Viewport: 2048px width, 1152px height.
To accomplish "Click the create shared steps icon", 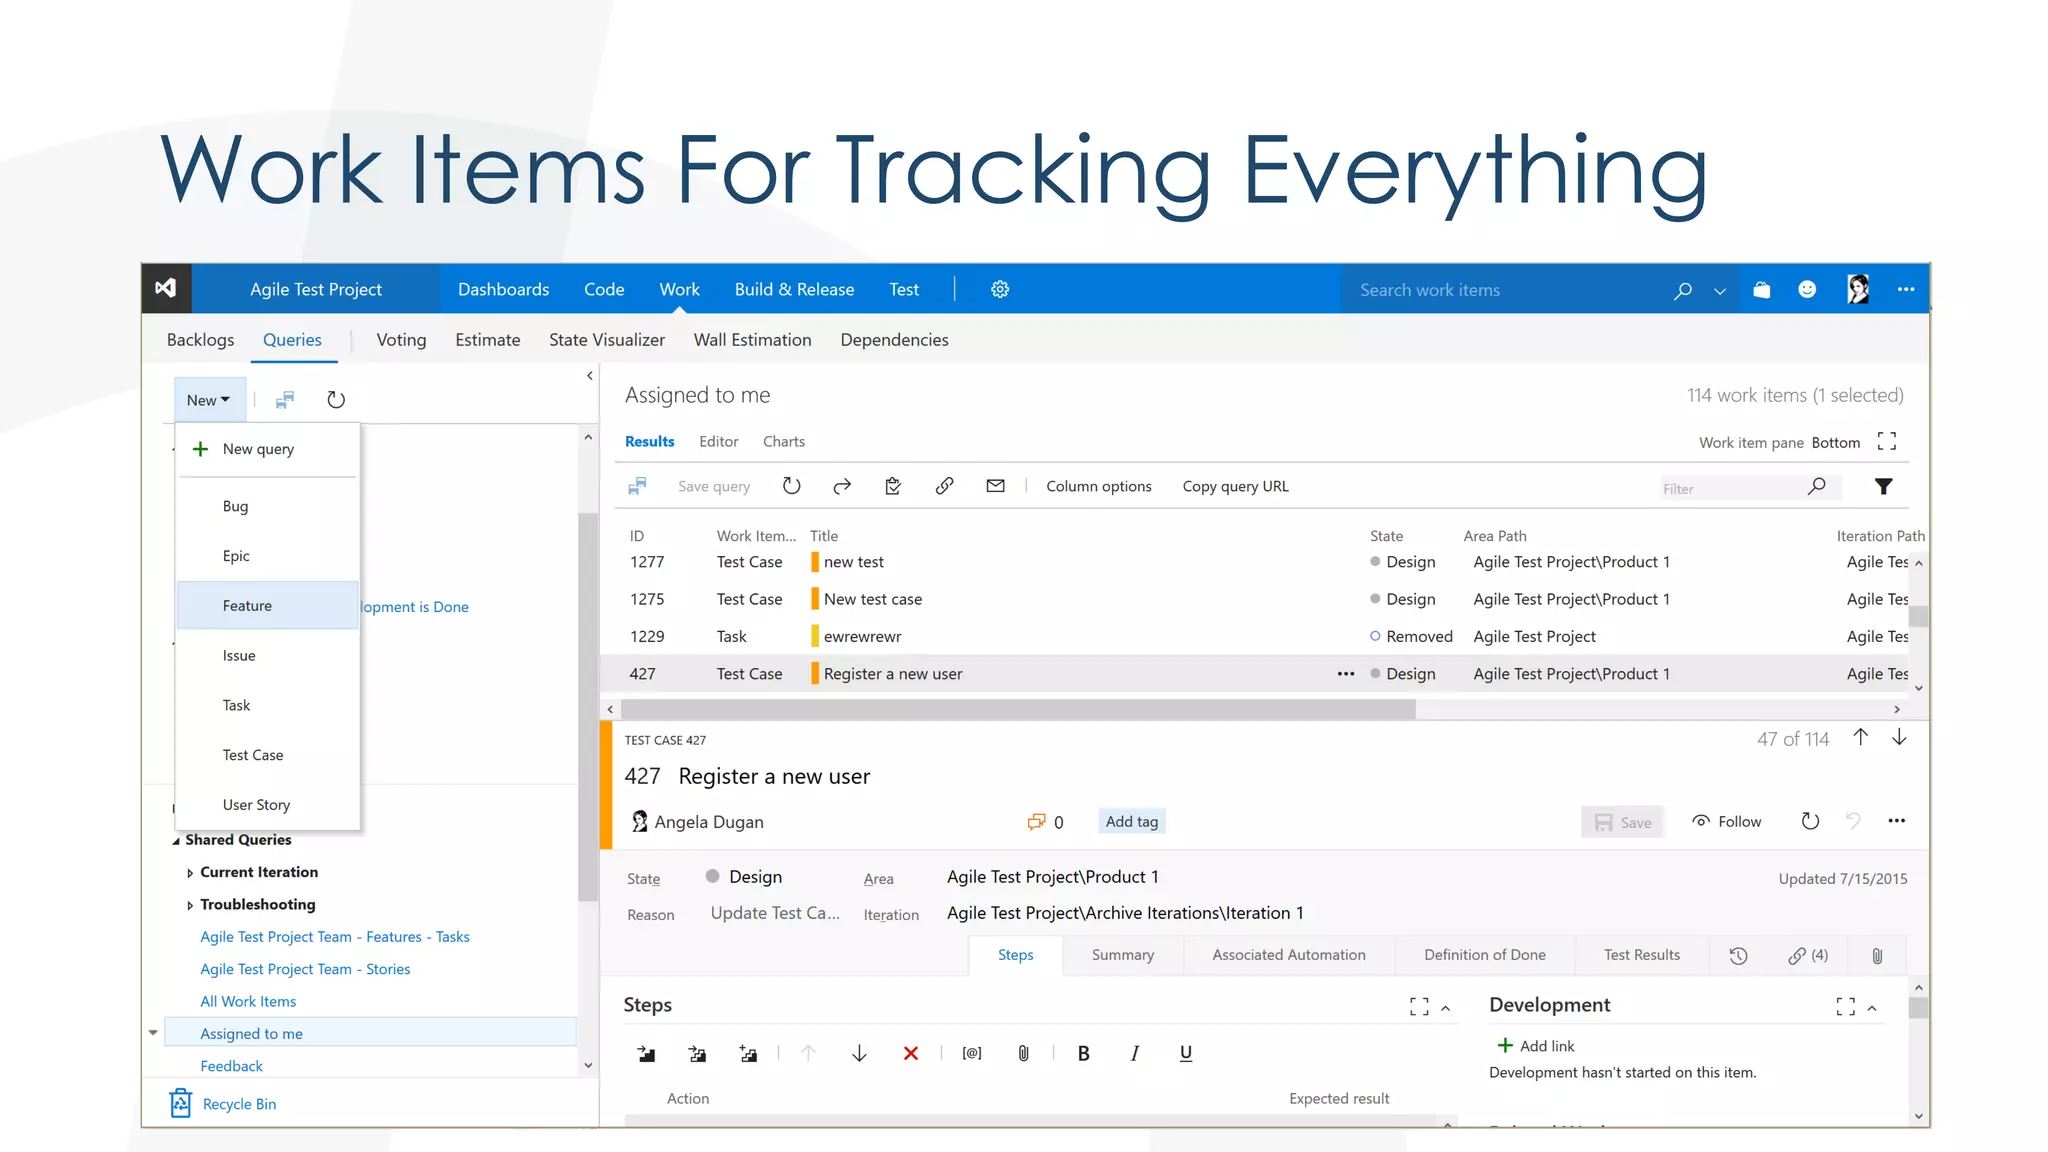I will click(x=748, y=1053).
